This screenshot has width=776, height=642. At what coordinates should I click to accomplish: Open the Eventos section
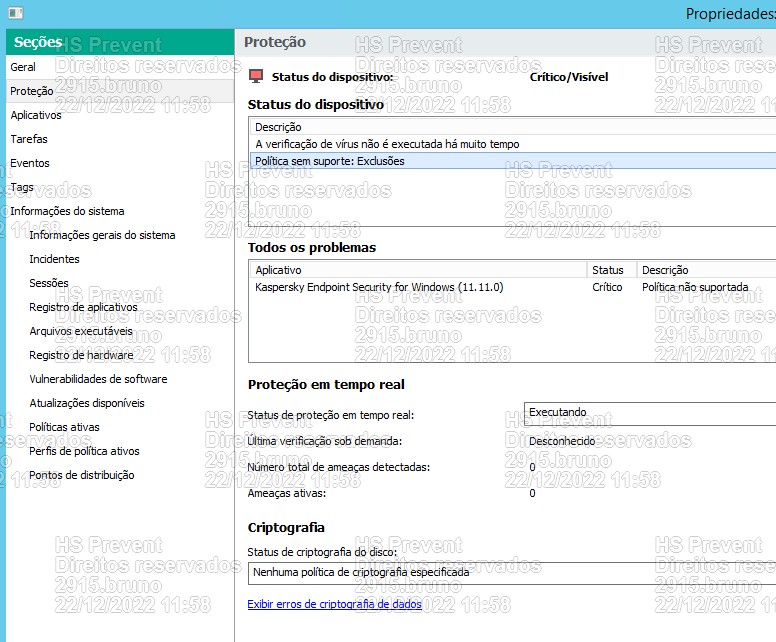click(30, 163)
